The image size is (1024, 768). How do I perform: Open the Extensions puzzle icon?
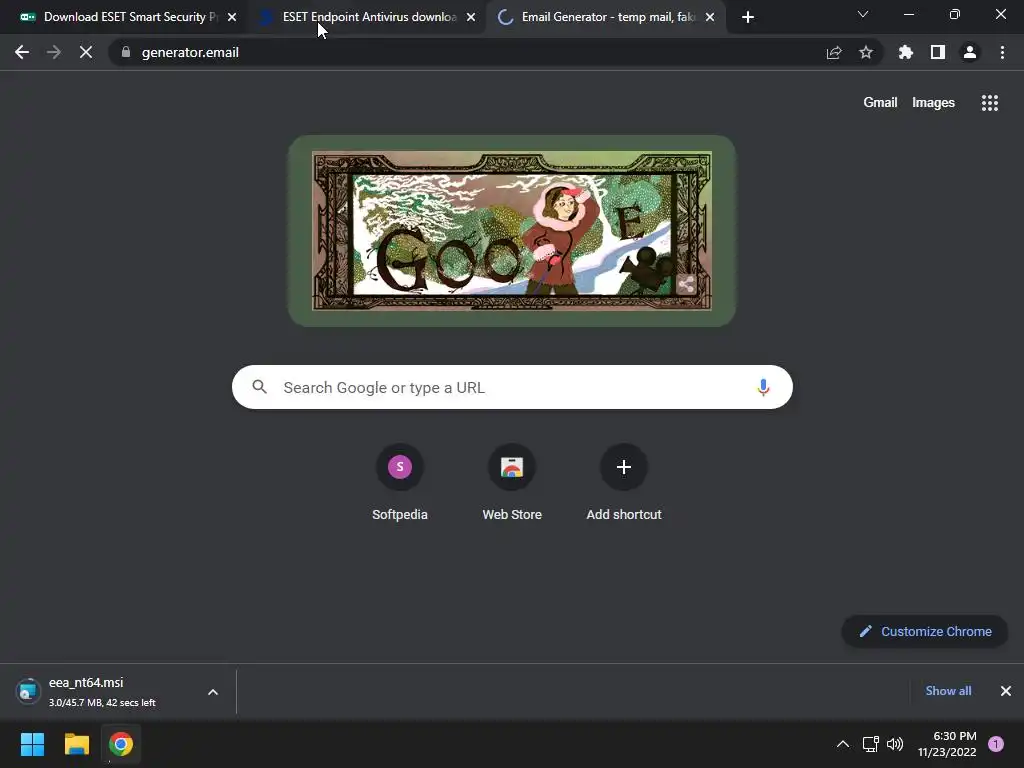tap(906, 52)
